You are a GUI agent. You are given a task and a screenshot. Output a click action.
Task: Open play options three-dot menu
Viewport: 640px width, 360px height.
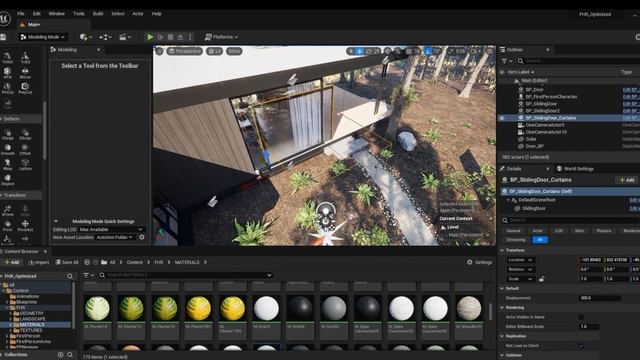[x=190, y=37]
